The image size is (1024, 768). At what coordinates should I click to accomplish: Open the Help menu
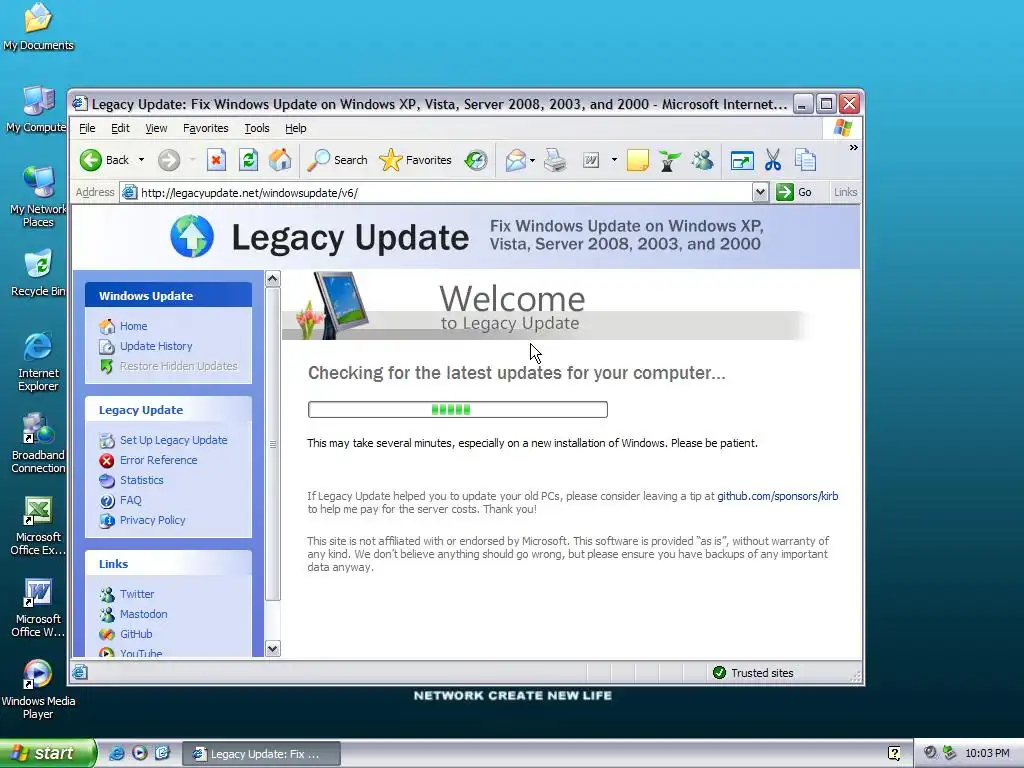tap(296, 128)
